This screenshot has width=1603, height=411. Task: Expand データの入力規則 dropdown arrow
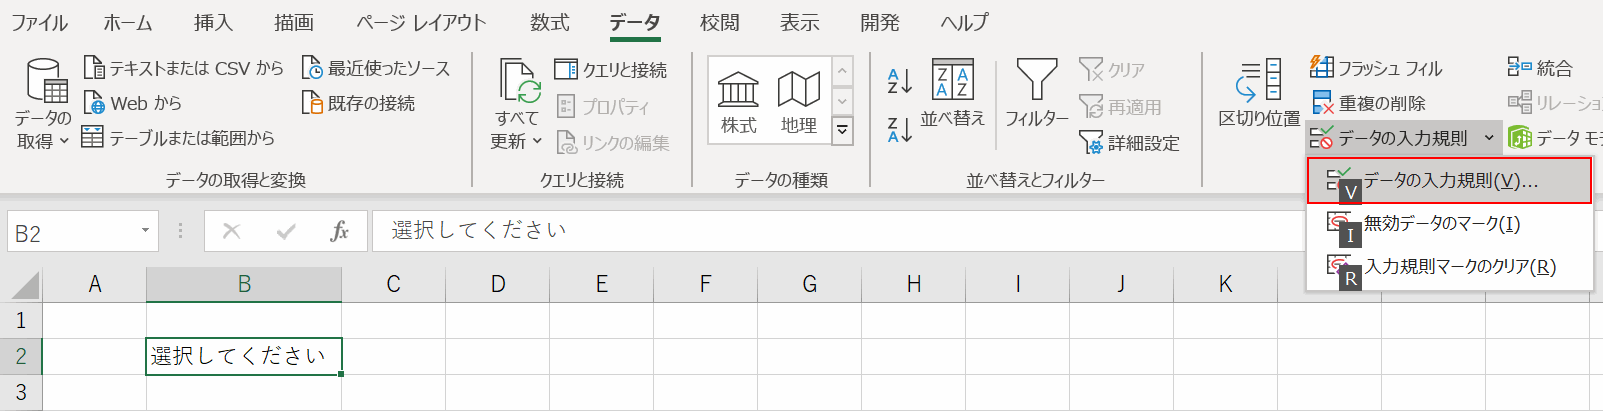click(x=1489, y=138)
